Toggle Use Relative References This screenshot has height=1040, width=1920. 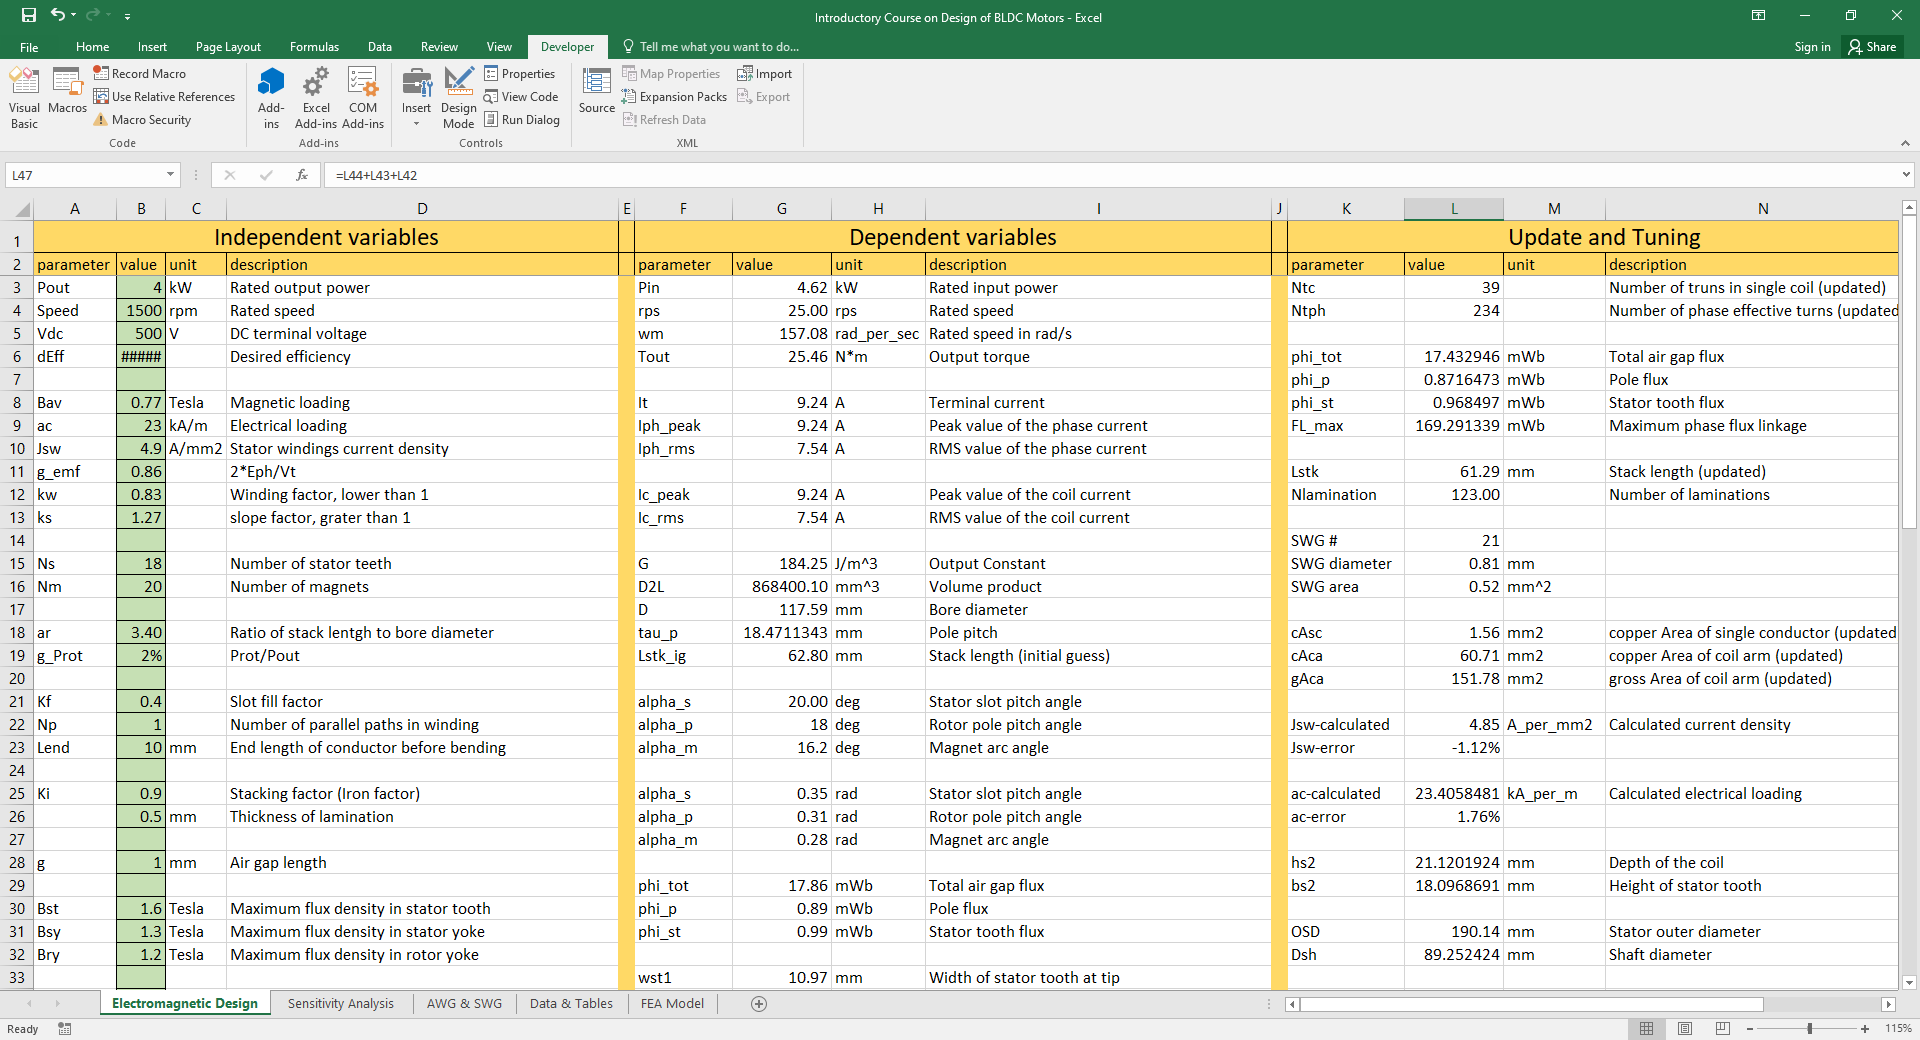164,97
